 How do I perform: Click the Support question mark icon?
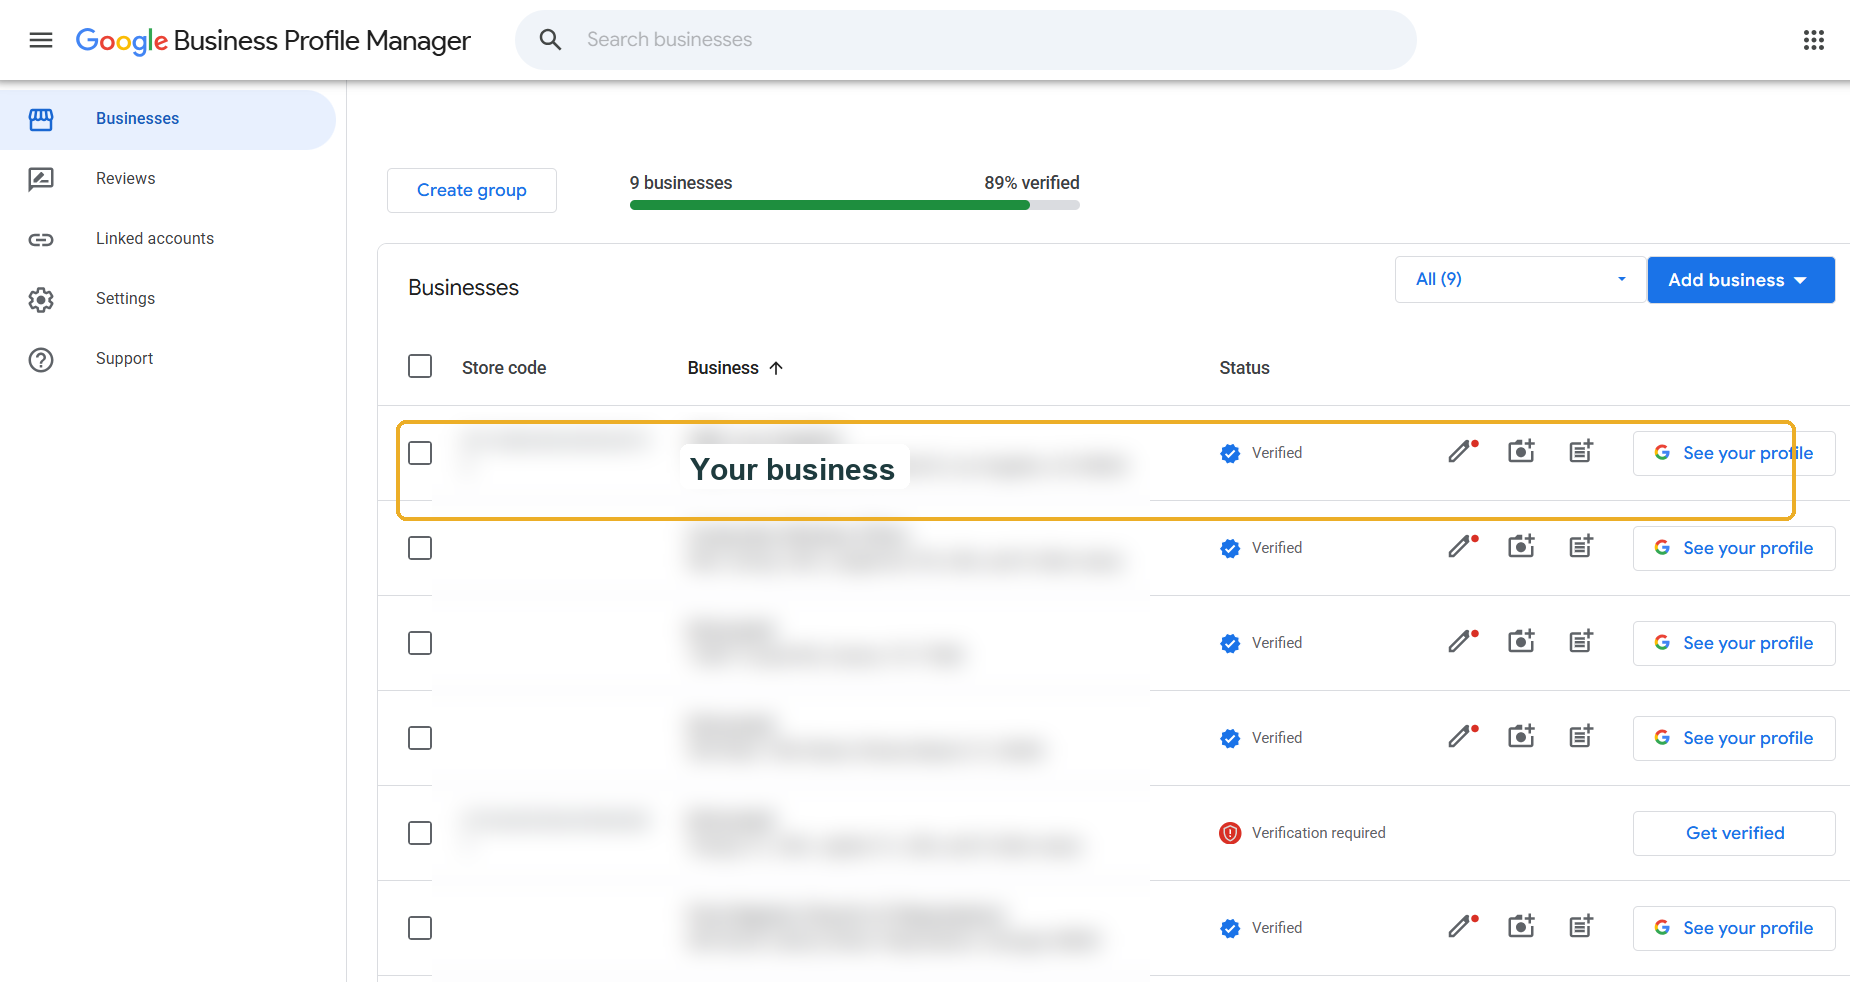(x=41, y=359)
